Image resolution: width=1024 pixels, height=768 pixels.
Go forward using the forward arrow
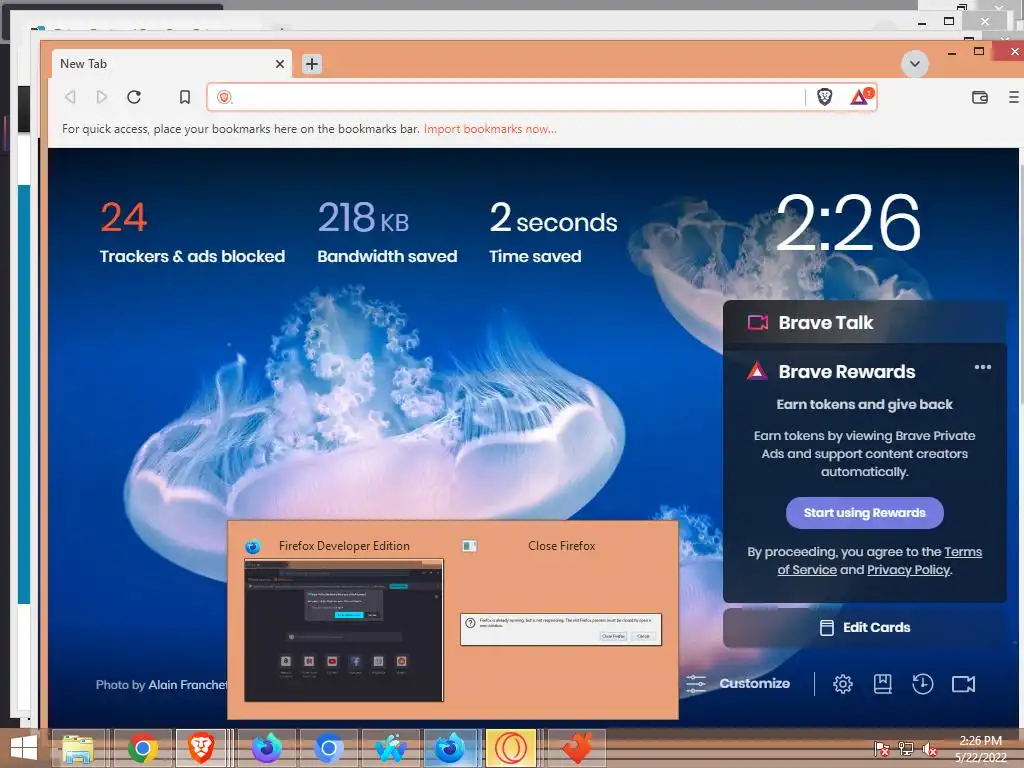[101, 97]
